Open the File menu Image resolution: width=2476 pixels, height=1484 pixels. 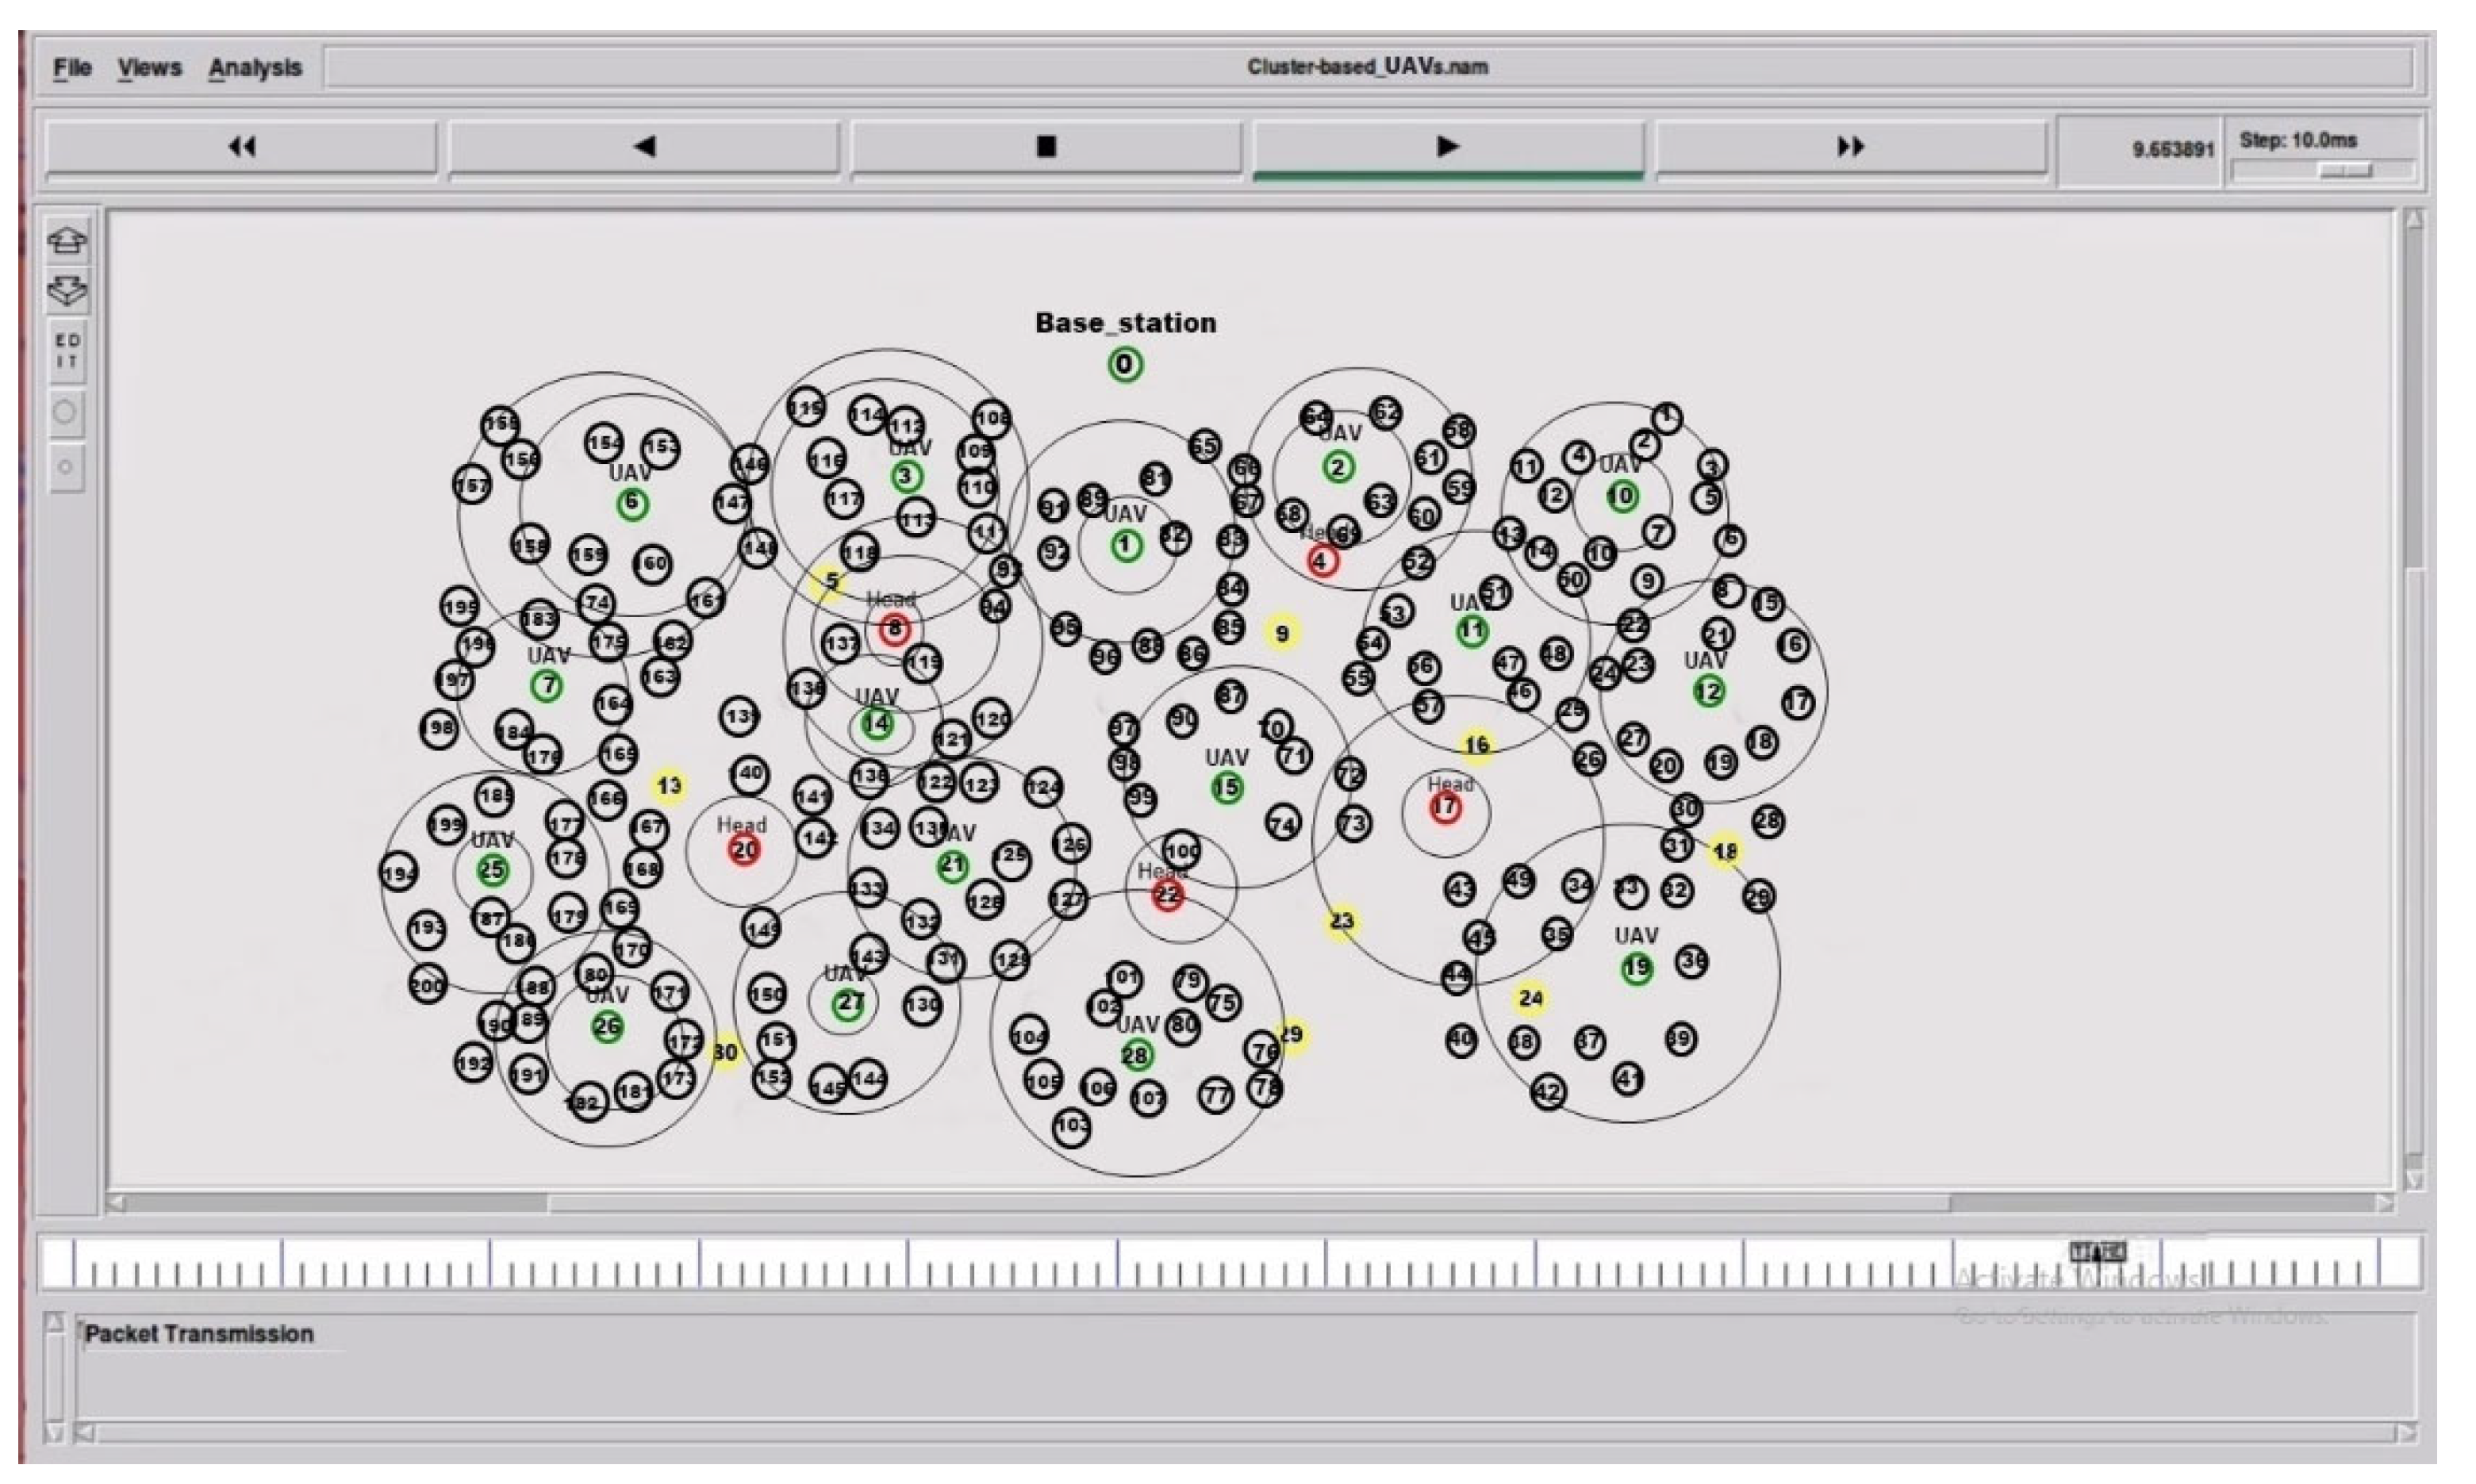pyautogui.click(x=72, y=68)
